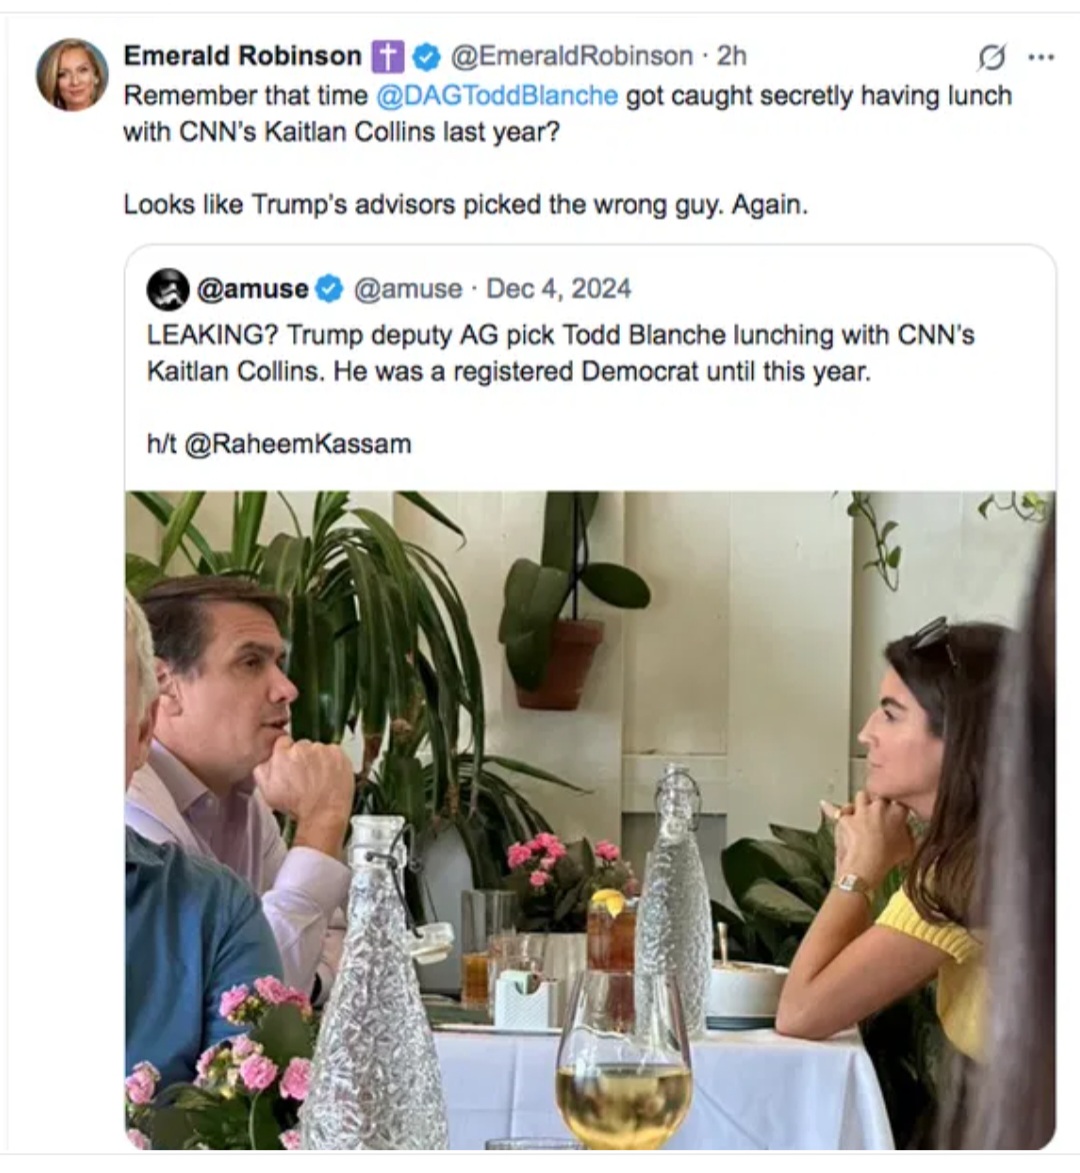Viewport: 1080px width, 1173px height.
Task: Click the verified badge next to @amuse
Action: point(328,289)
